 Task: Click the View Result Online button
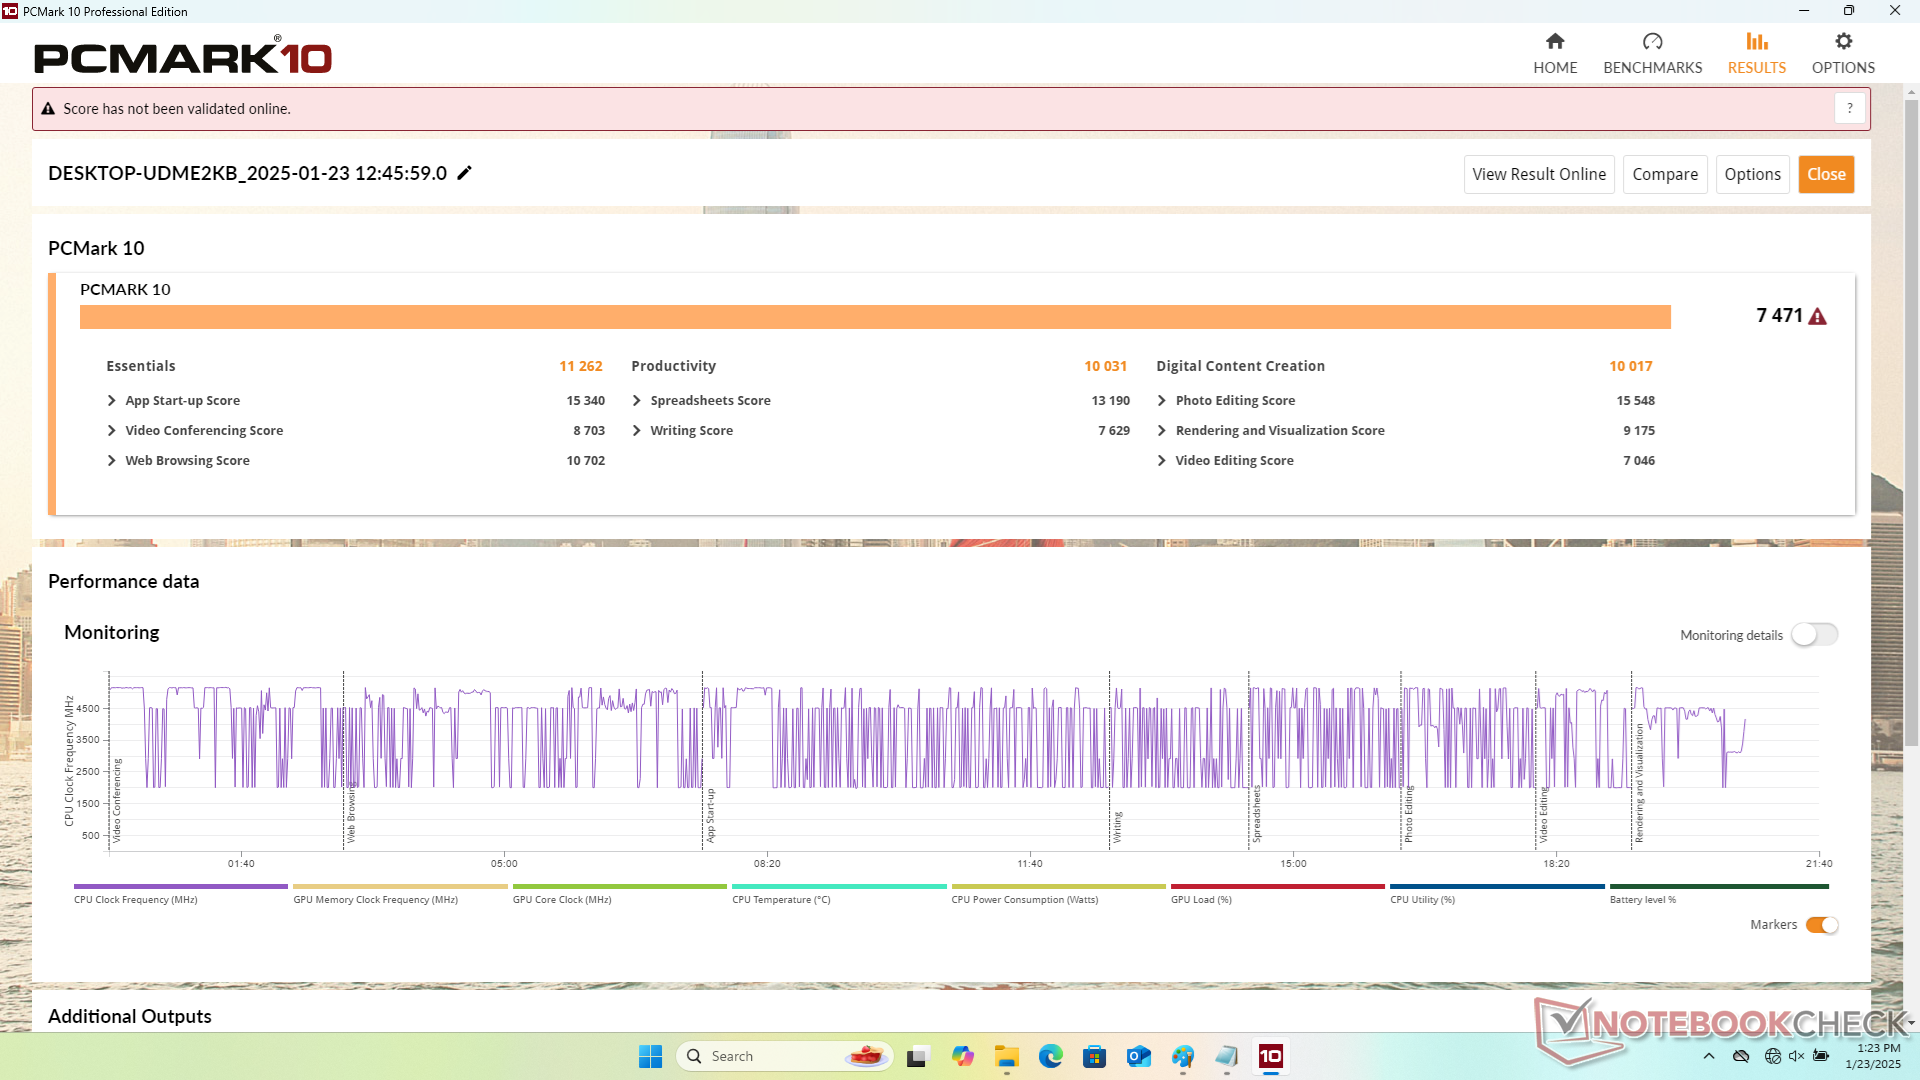point(1538,174)
